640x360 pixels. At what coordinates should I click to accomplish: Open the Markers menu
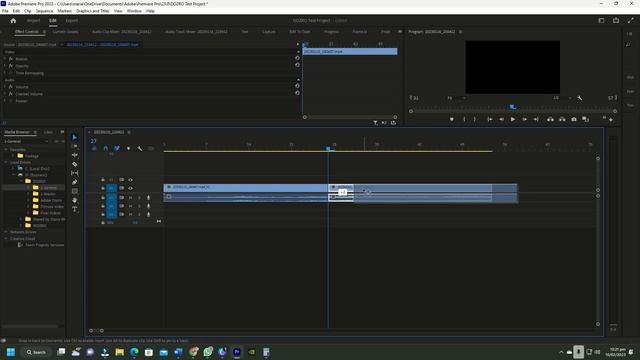64,11
